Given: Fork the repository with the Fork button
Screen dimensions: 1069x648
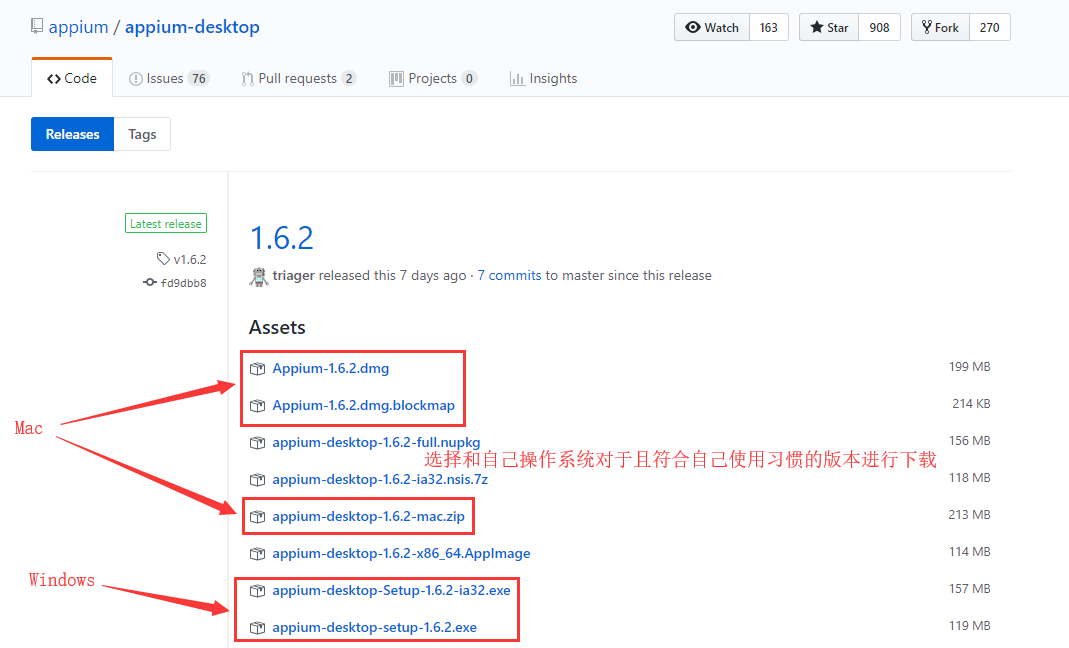Looking at the screenshot, I should pos(940,27).
